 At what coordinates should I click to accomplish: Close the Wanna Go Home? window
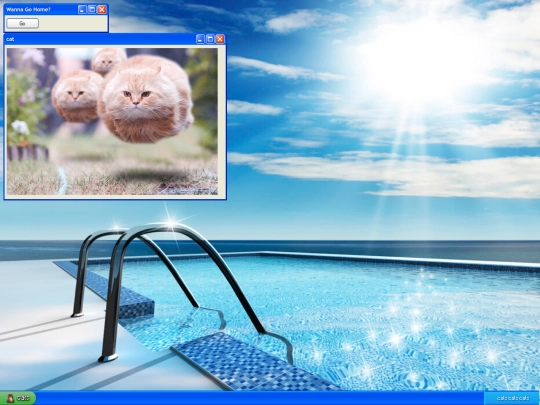click(102, 10)
